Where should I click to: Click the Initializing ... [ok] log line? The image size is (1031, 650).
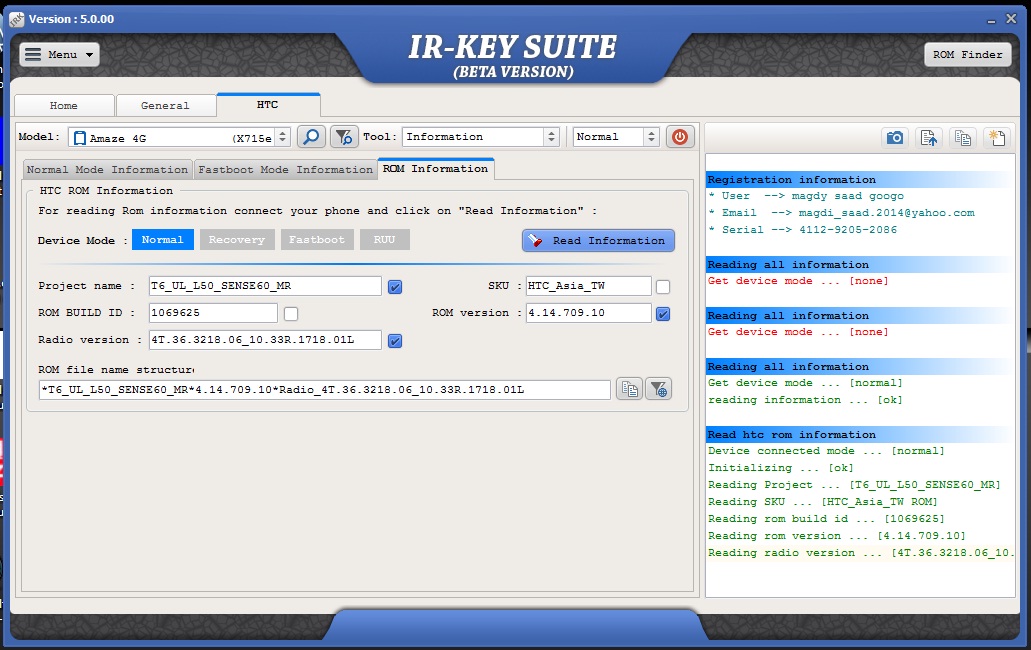780,468
